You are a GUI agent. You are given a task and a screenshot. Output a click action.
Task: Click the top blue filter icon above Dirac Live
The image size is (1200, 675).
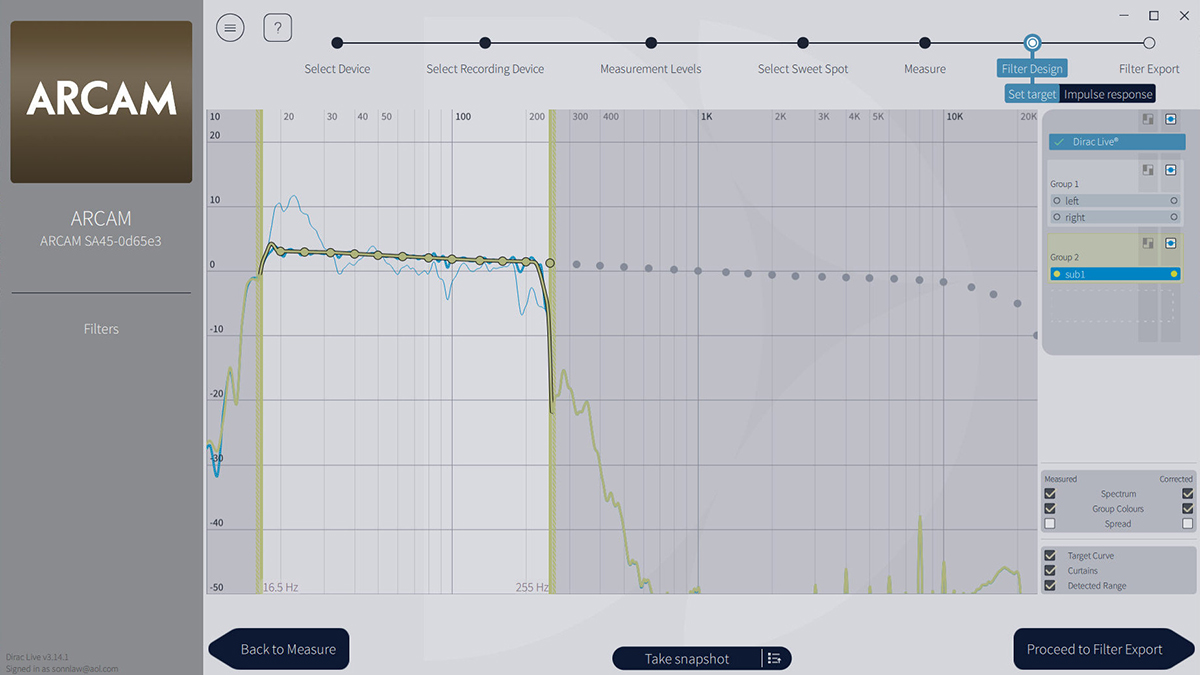(1170, 119)
